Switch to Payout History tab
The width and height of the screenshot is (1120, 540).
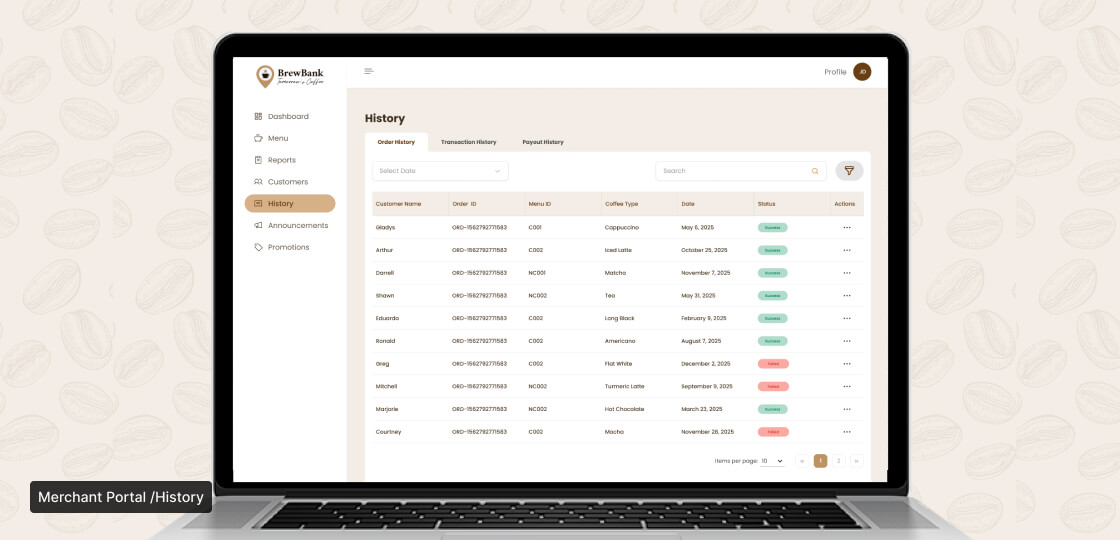click(543, 142)
